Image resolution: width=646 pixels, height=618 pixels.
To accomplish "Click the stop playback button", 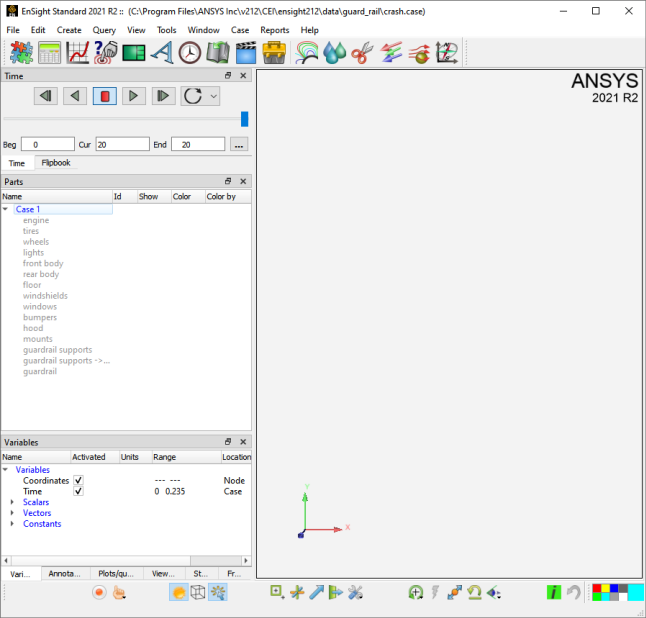I will [x=105, y=96].
